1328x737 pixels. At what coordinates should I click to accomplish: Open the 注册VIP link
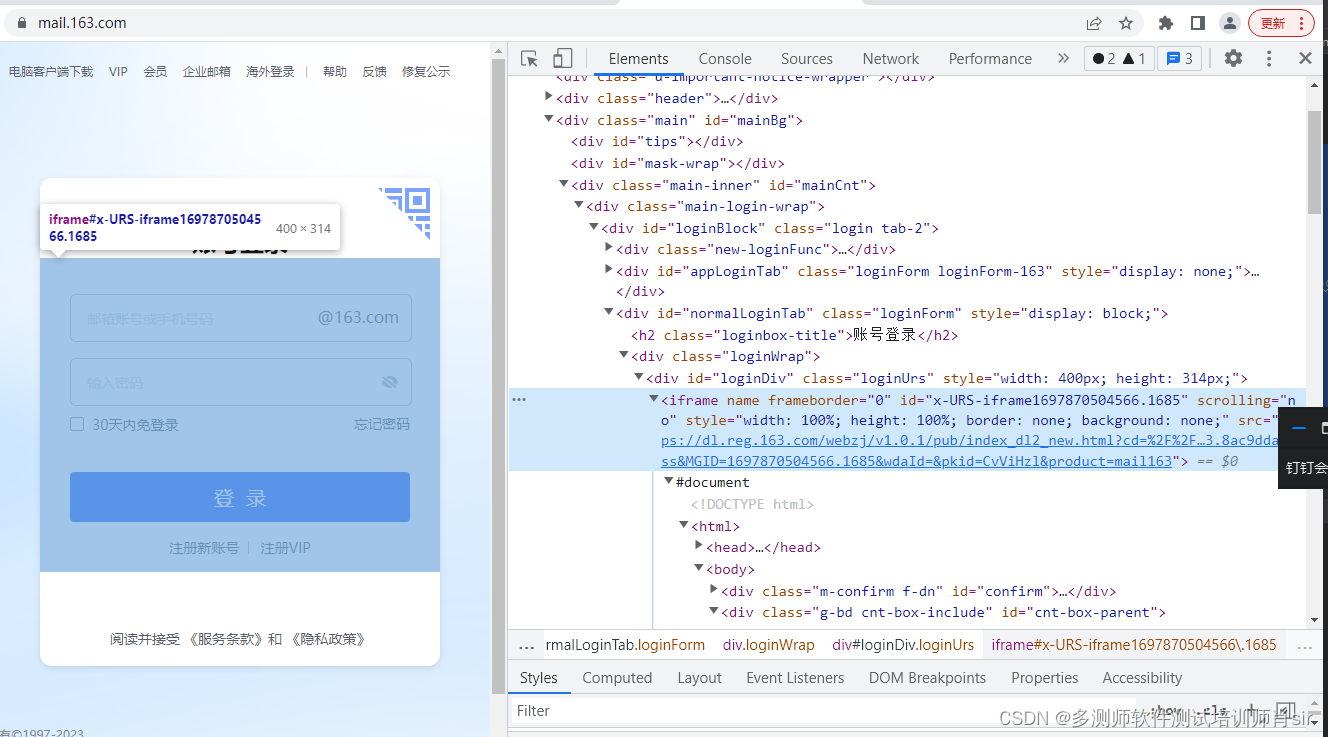click(x=286, y=548)
